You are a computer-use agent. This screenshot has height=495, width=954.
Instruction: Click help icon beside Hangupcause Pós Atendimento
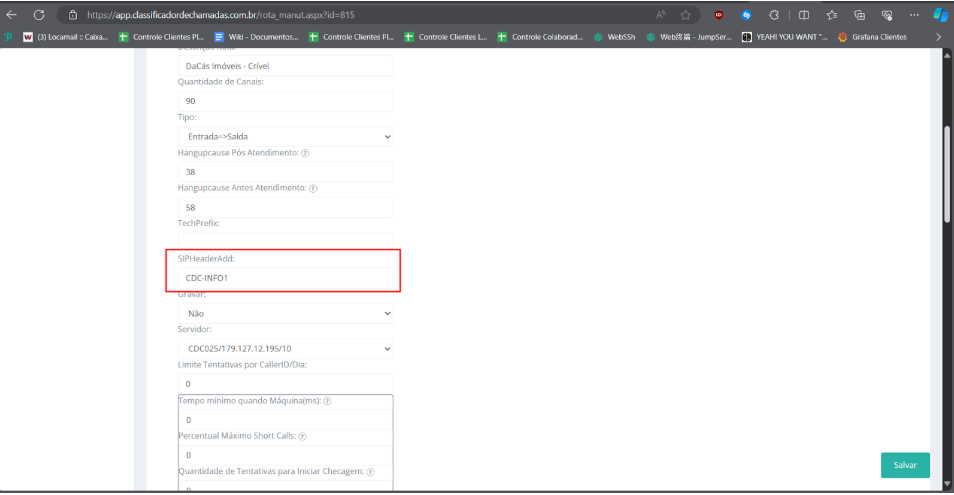coord(304,153)
